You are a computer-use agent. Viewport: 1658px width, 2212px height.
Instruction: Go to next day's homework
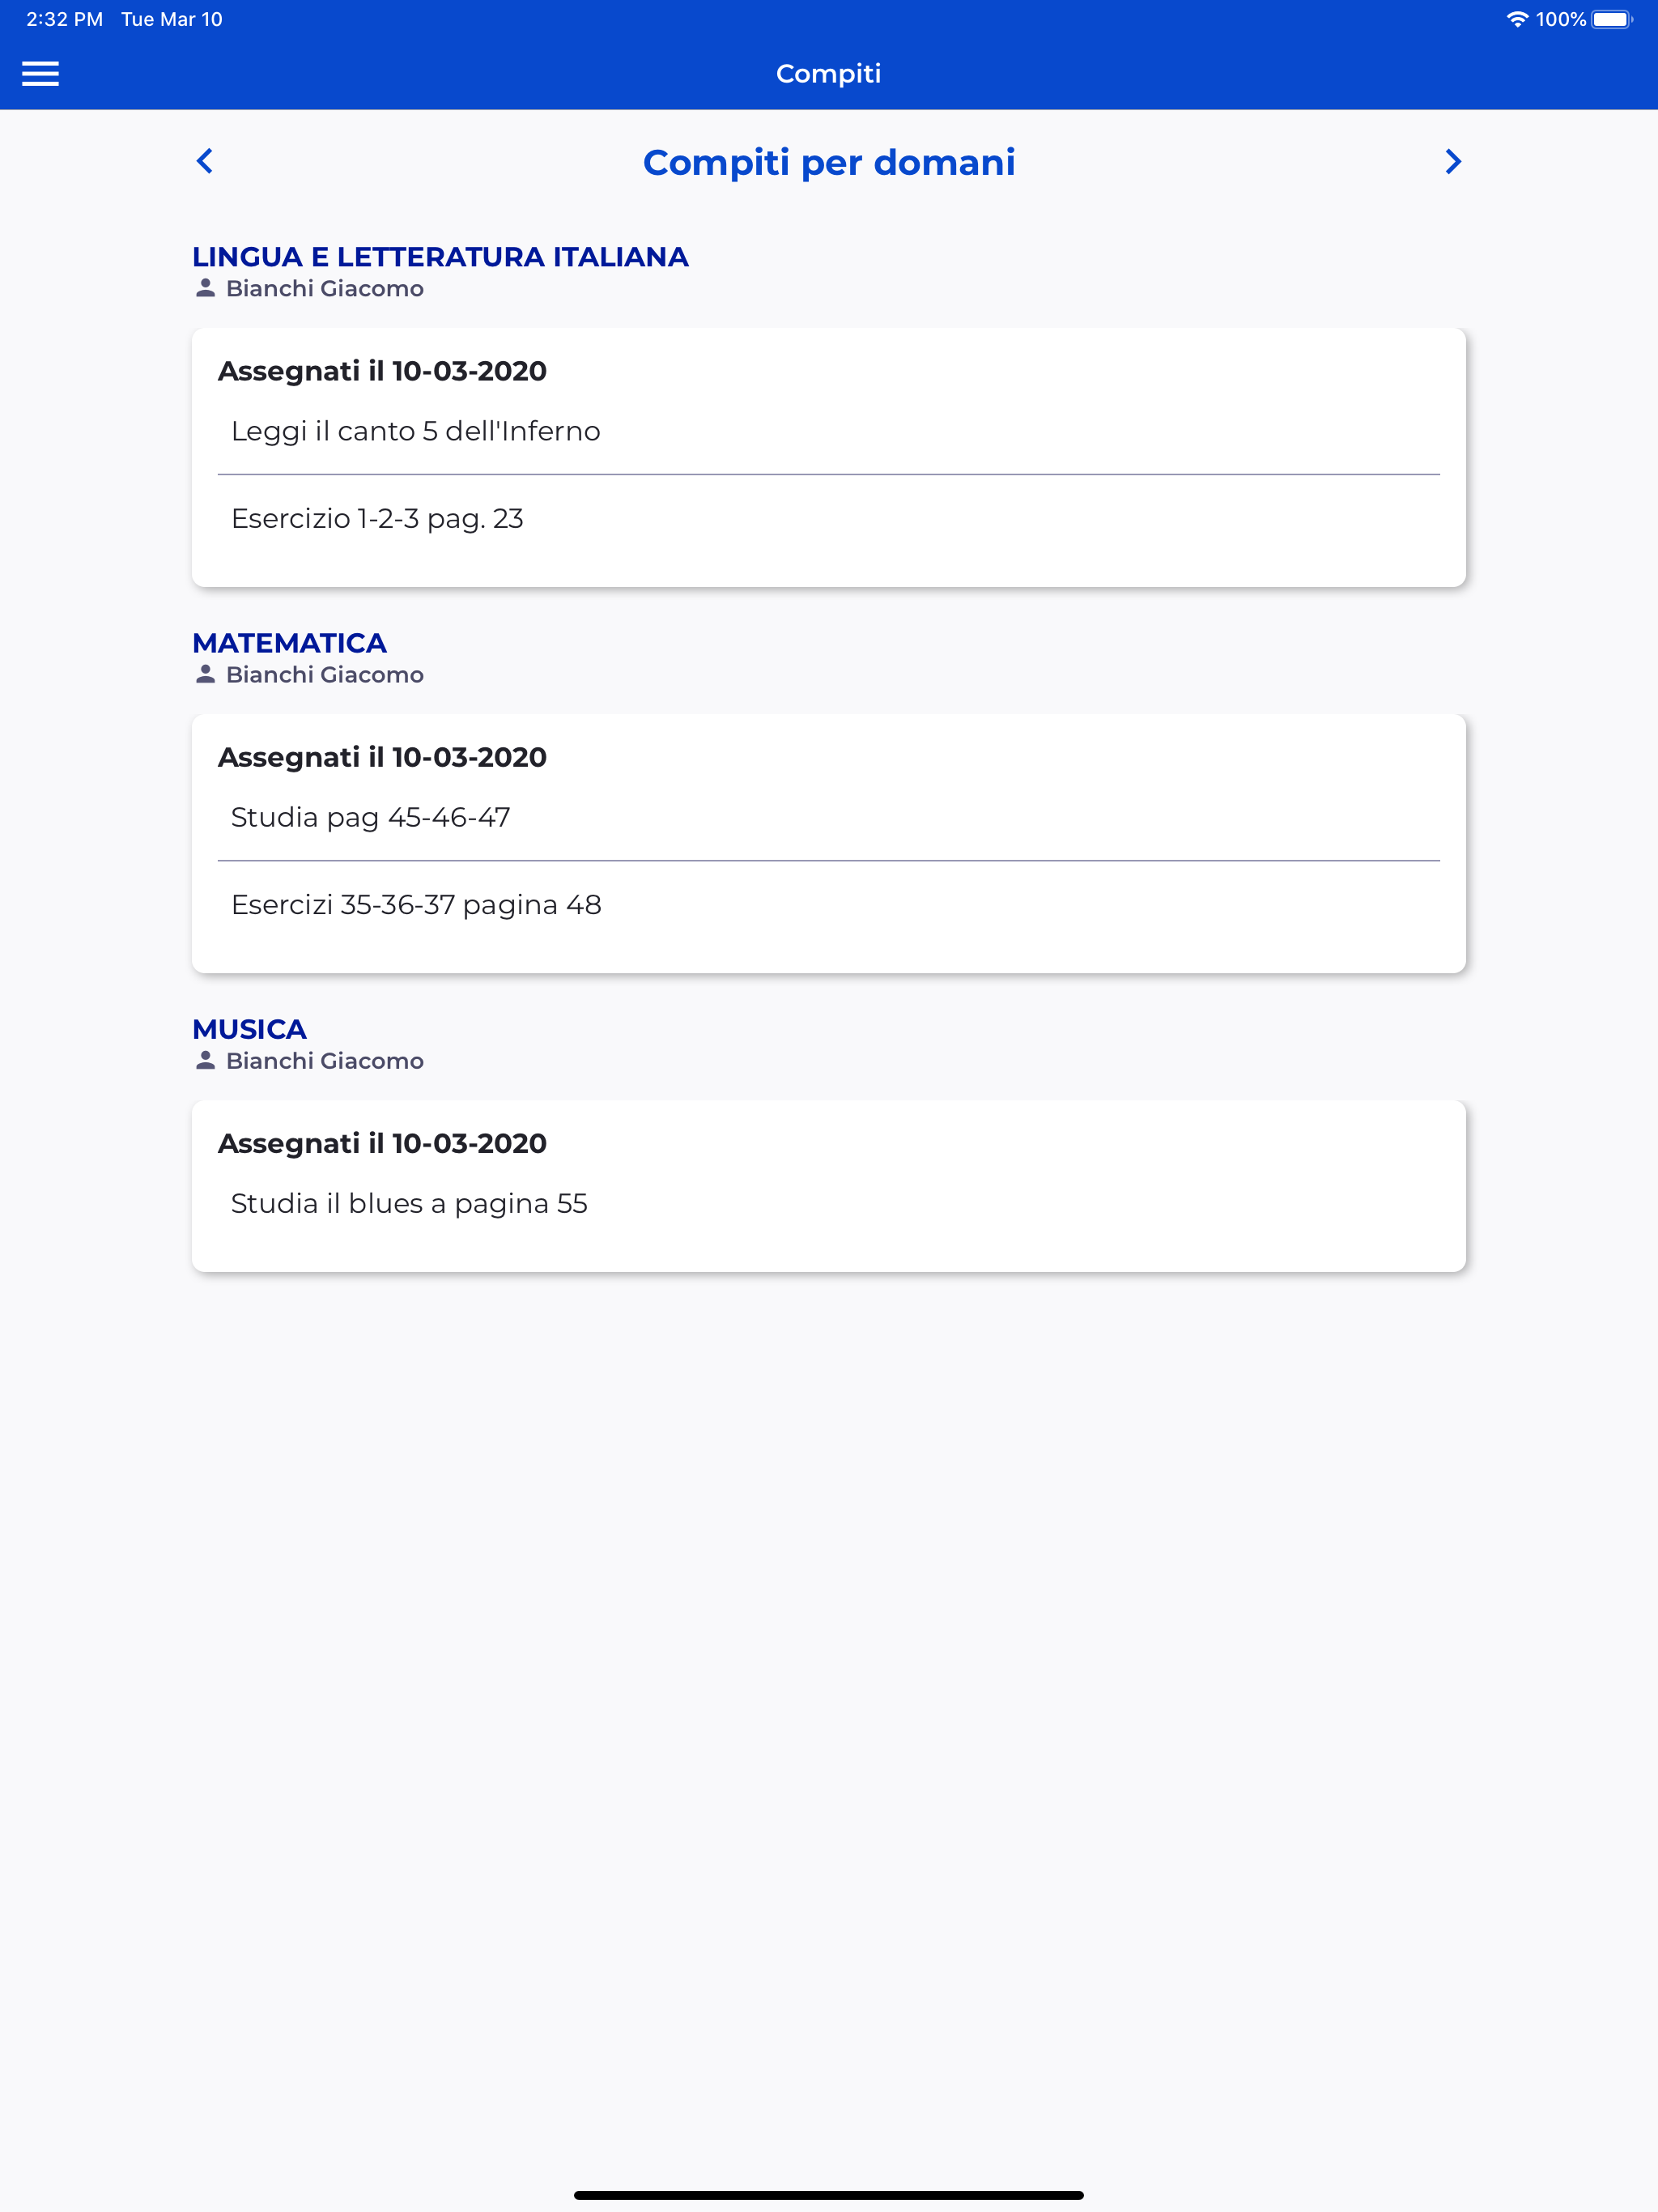pos(1452,161)
